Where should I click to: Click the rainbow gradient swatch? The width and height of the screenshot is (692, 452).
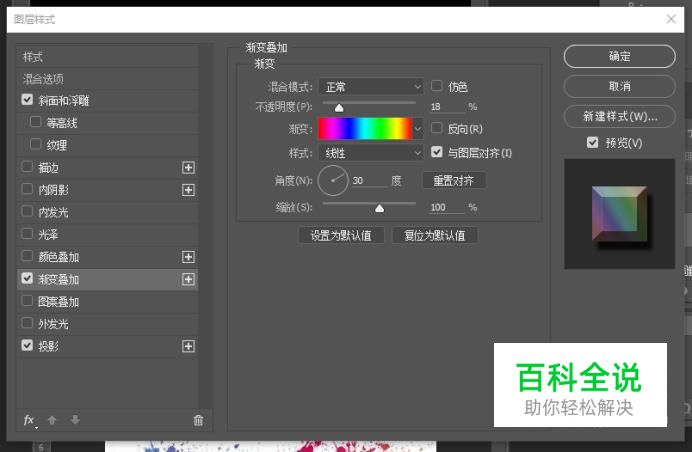pos(365,129)
